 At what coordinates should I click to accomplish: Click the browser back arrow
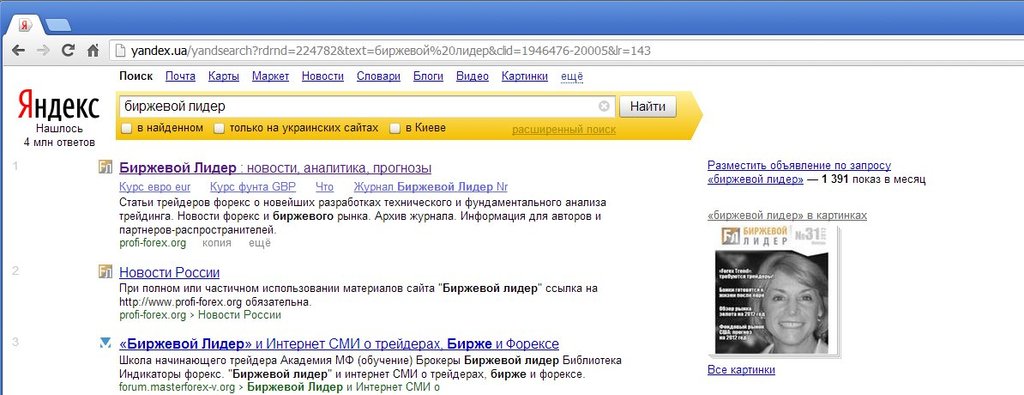point(18,50)
